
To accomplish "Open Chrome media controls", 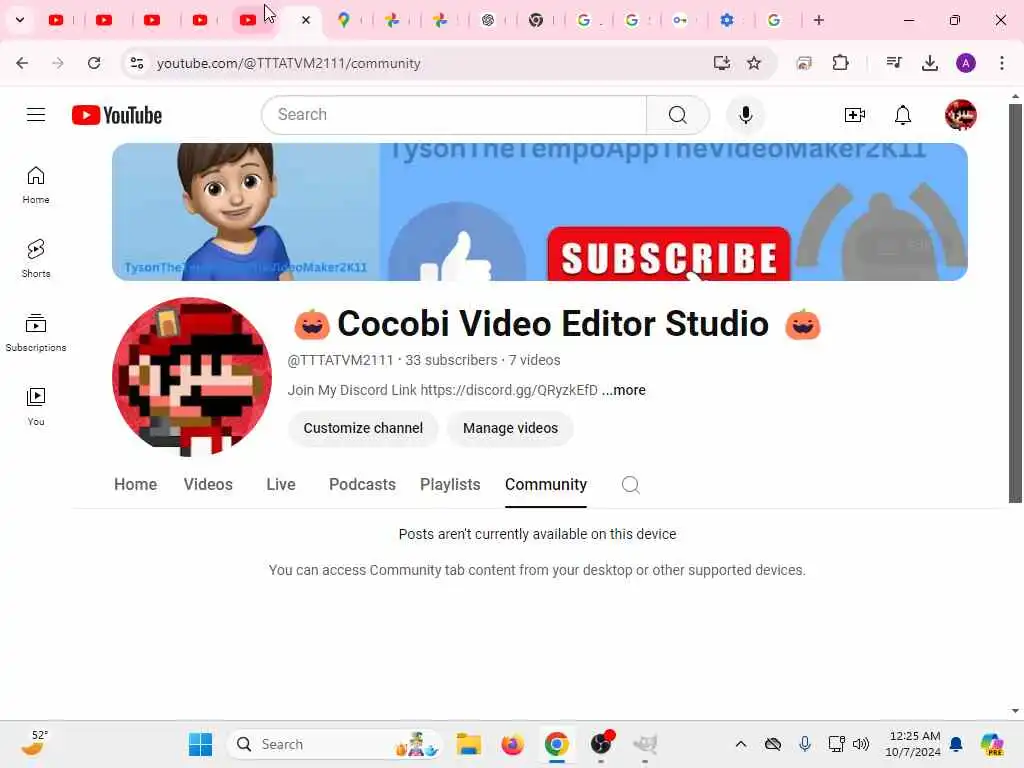I will pyautogui.click(x=893, y=63).
